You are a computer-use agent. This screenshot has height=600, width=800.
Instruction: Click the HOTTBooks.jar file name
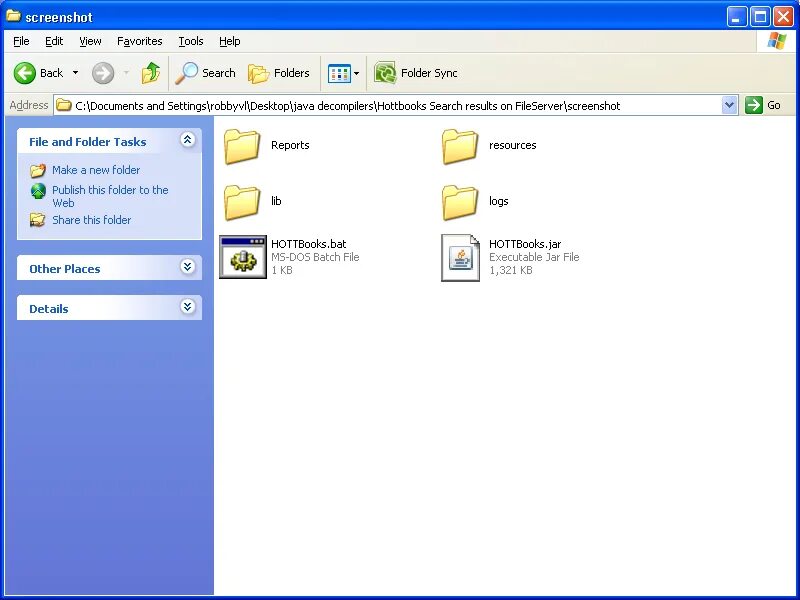pos(525,244)
